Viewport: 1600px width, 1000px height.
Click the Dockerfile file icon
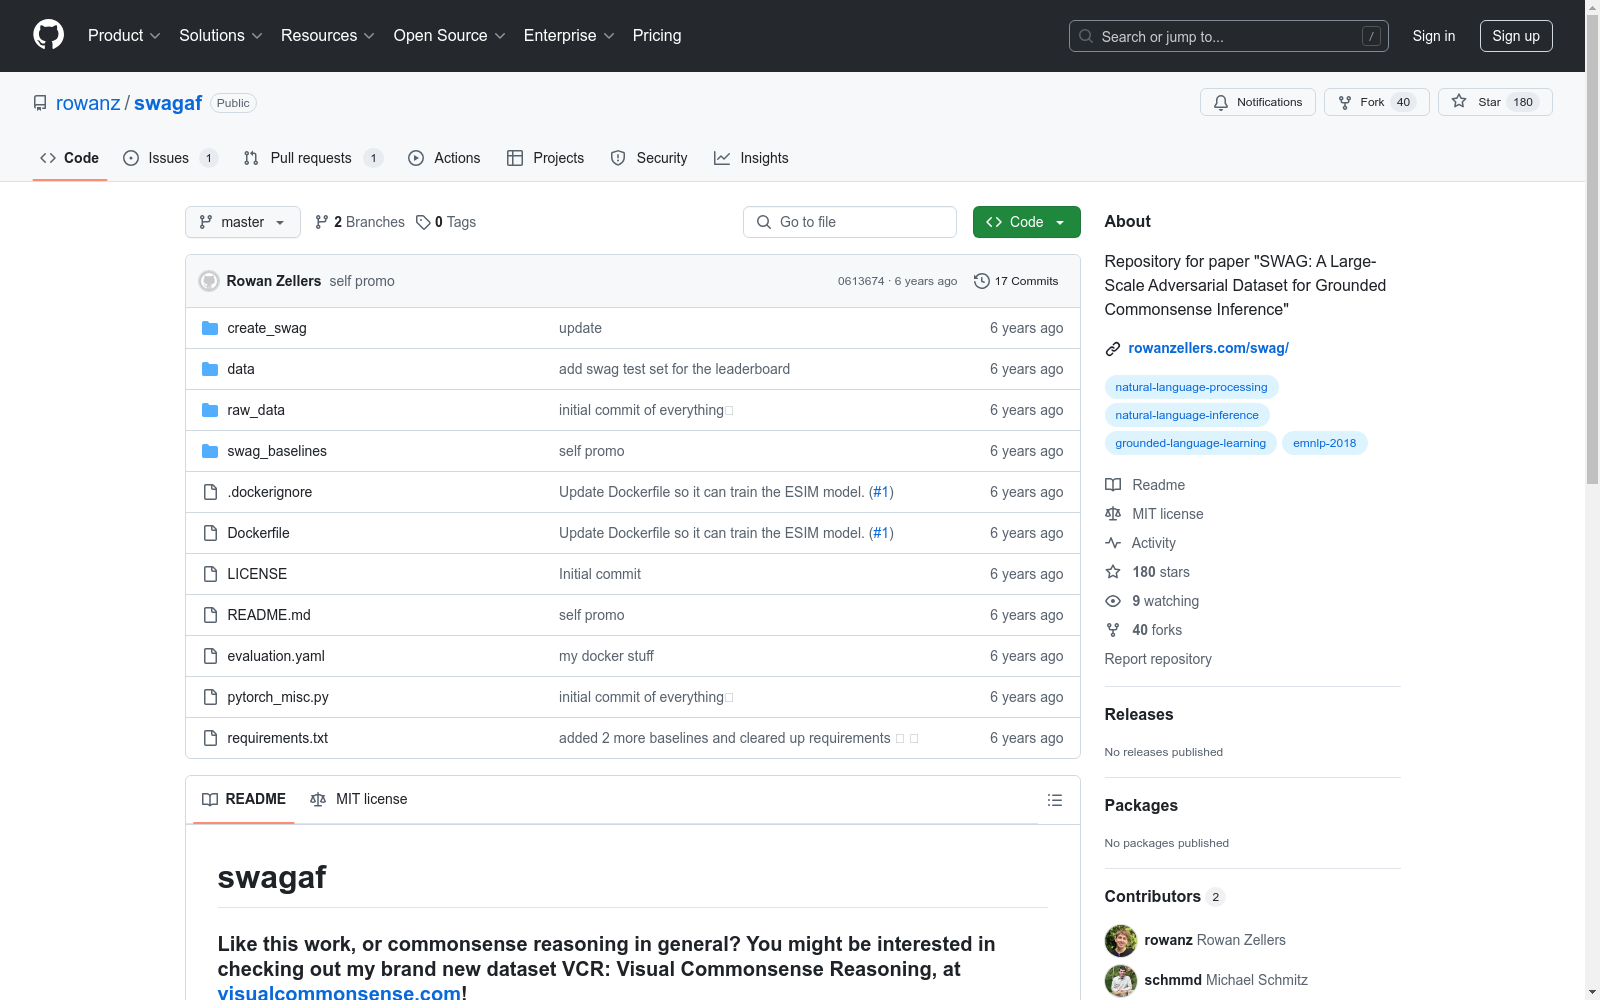point(210,533)
